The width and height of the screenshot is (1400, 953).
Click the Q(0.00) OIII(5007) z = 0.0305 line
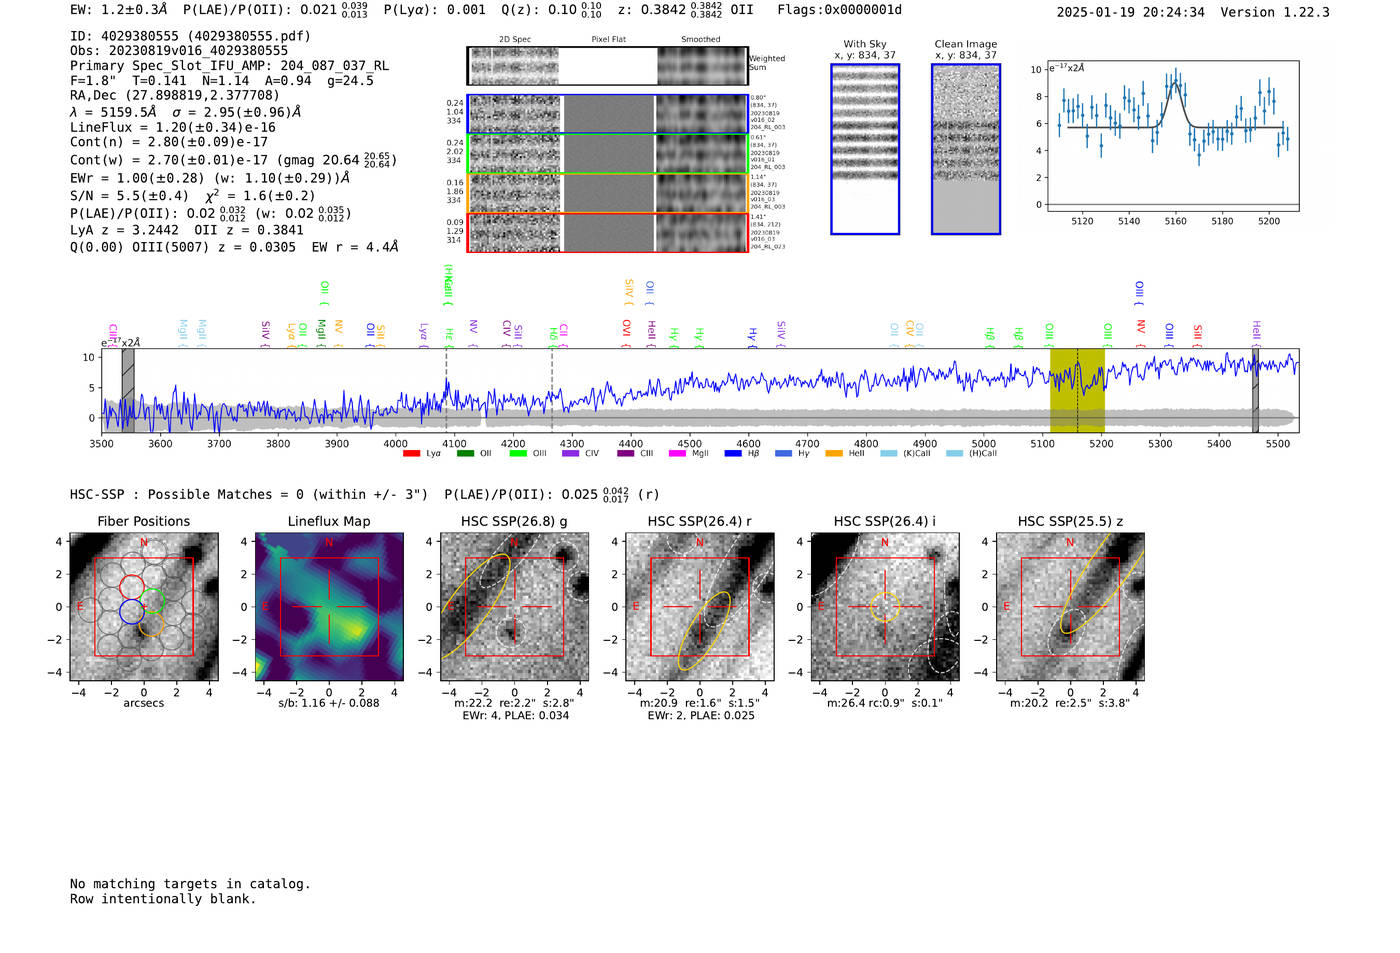234,247
